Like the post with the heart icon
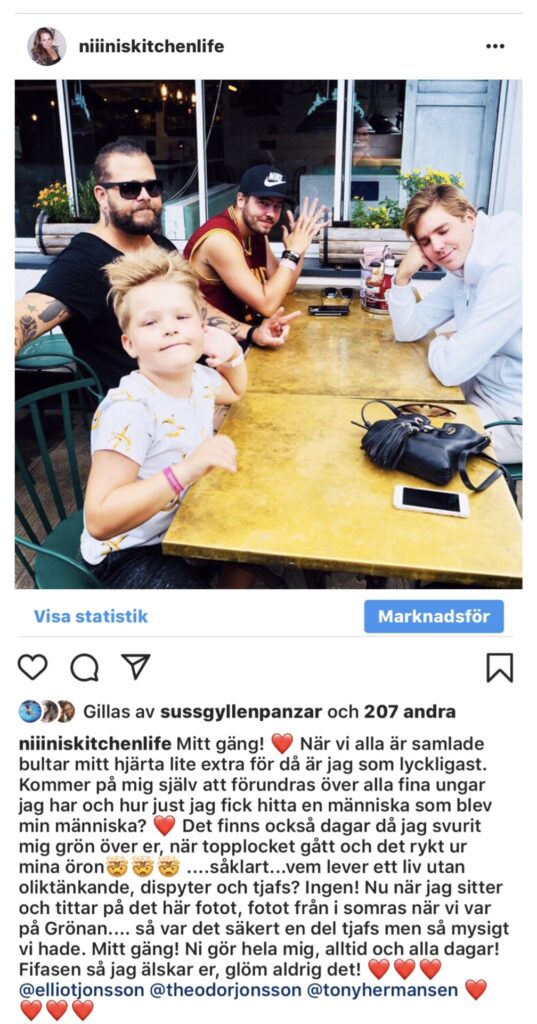Image resolution: width=537 pixels, height=1024 pixels. tap(32, 667)
